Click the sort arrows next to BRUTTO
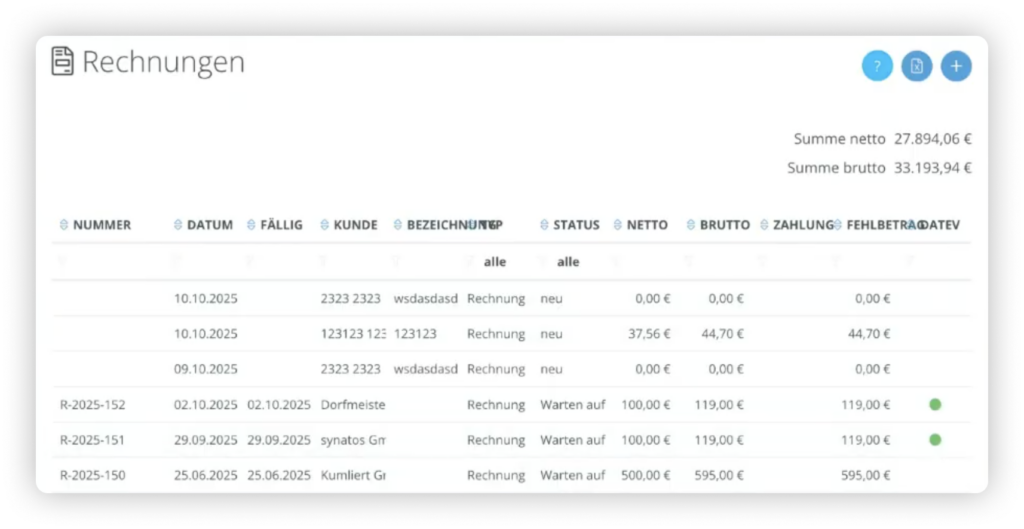Image resolution: width=1024 pixels, height=529 pixels. tap(691, 225)
